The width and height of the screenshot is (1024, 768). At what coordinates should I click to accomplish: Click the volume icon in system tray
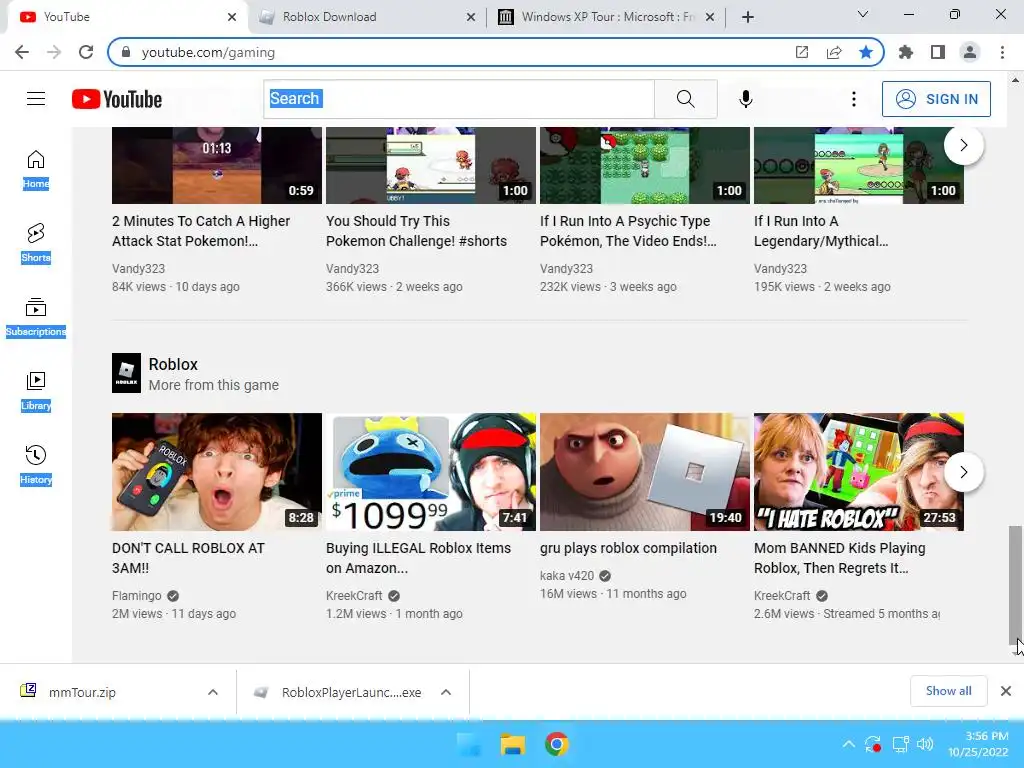[x=925, y=744]
